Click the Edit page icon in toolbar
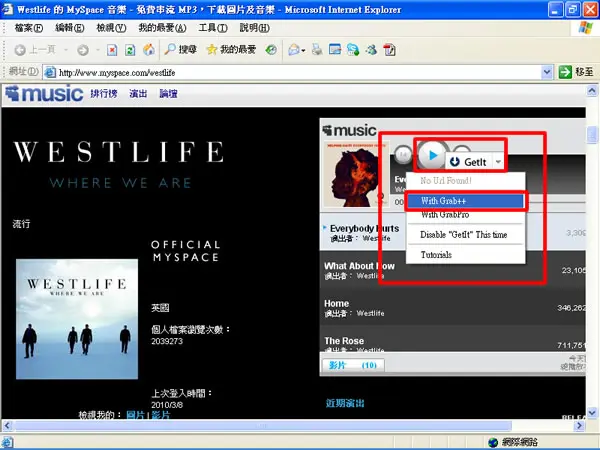The image size is (600, 450). (335, 50)
